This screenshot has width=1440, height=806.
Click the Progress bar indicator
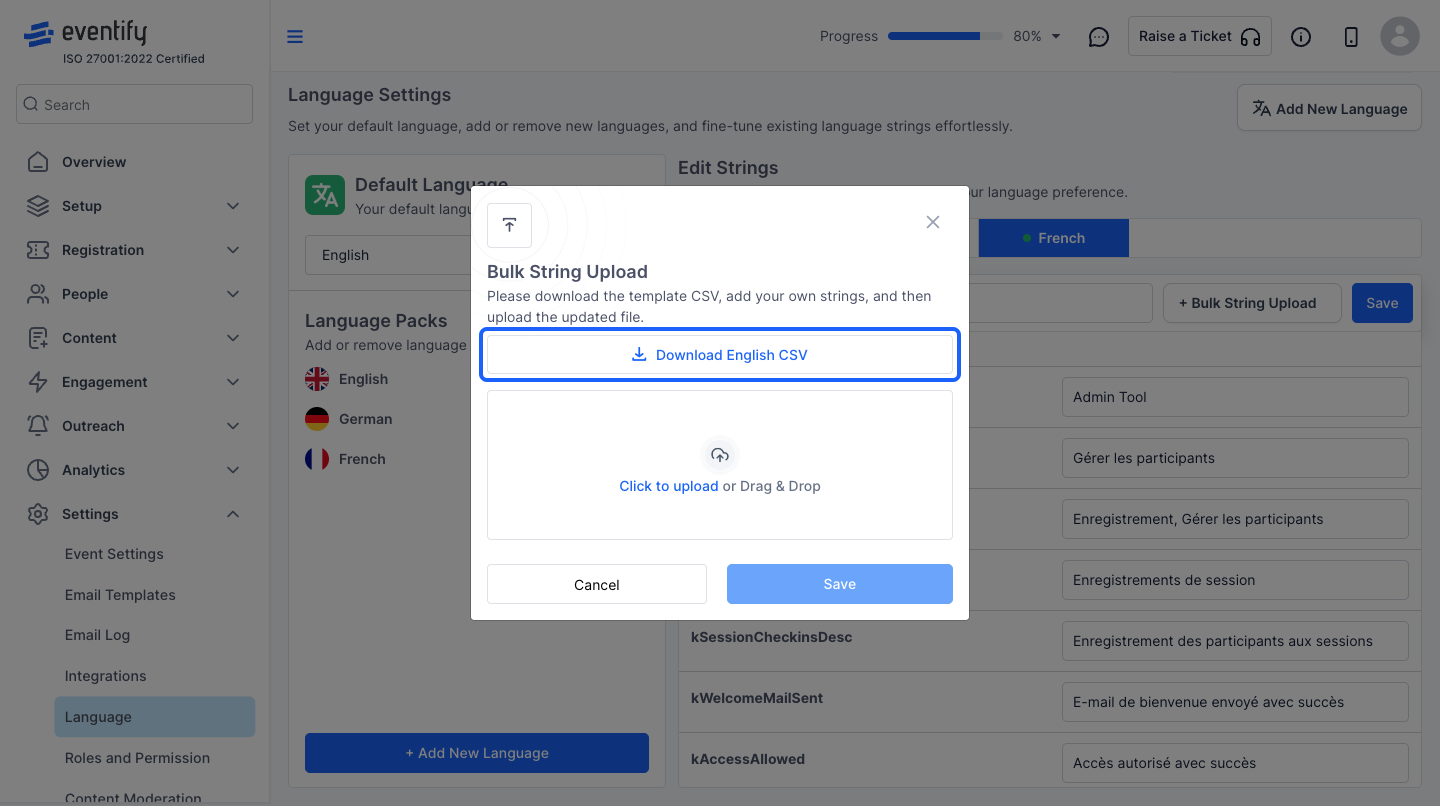tap(945, 36)
